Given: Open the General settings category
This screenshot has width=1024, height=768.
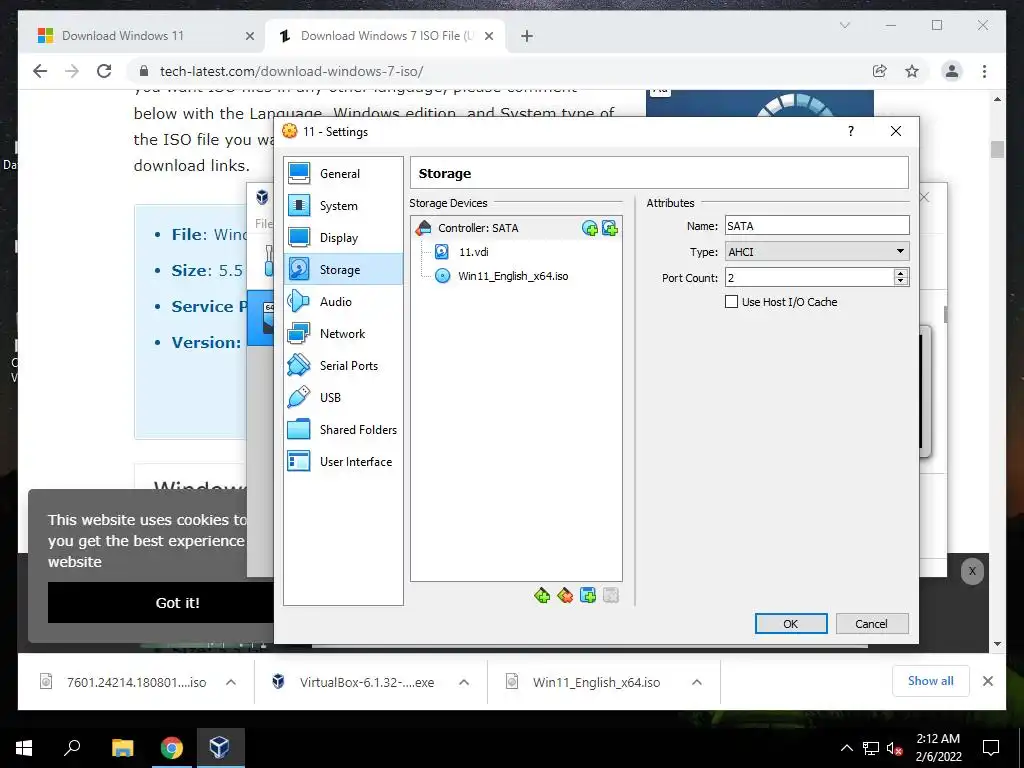Looking at the screenshot, I should (343, 174).
